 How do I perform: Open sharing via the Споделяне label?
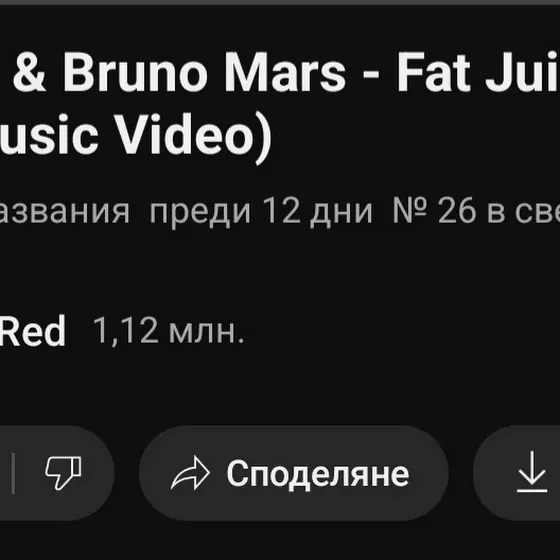pos(318,474)
